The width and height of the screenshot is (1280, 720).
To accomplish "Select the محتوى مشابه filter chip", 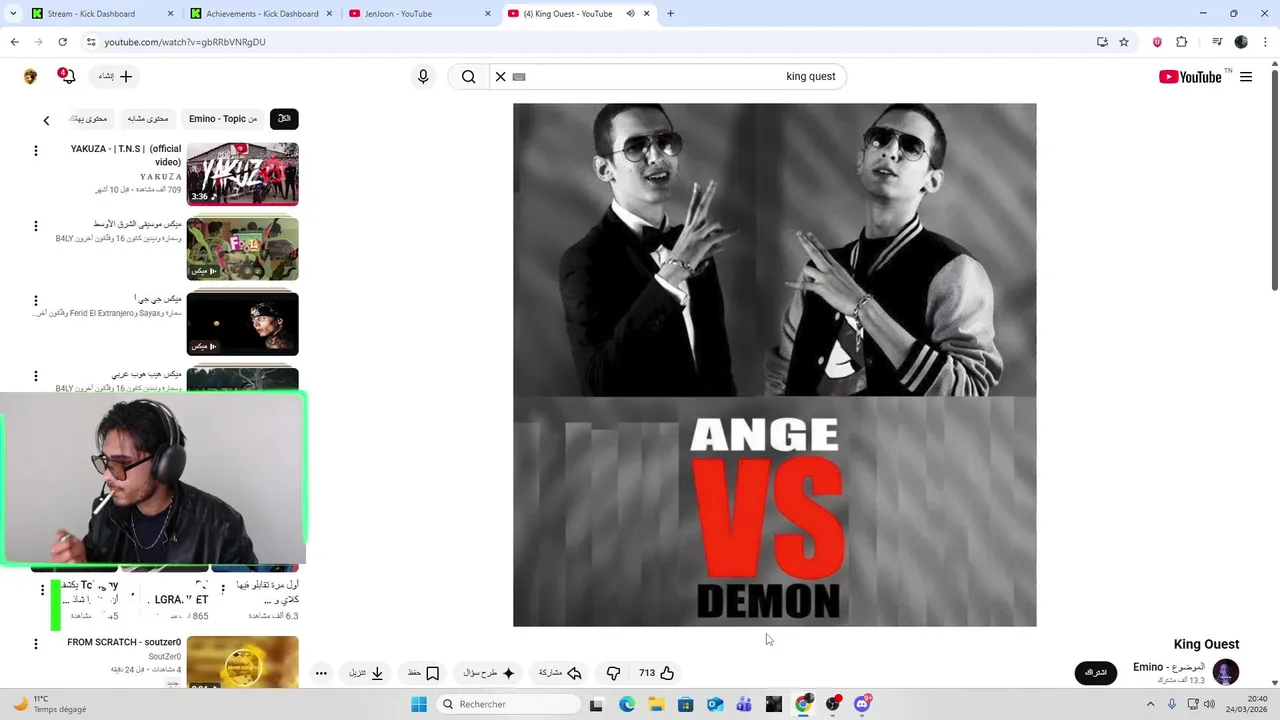I will click(x=148, y=119).
